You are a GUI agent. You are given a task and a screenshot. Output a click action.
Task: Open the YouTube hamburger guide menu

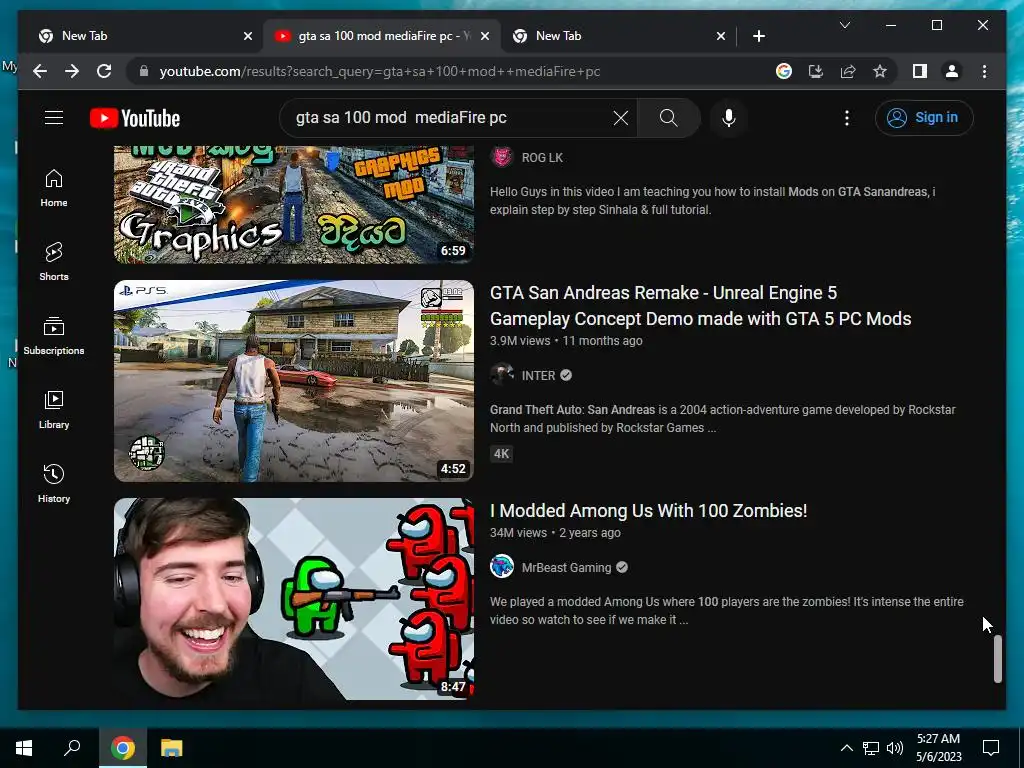[54, 118]
